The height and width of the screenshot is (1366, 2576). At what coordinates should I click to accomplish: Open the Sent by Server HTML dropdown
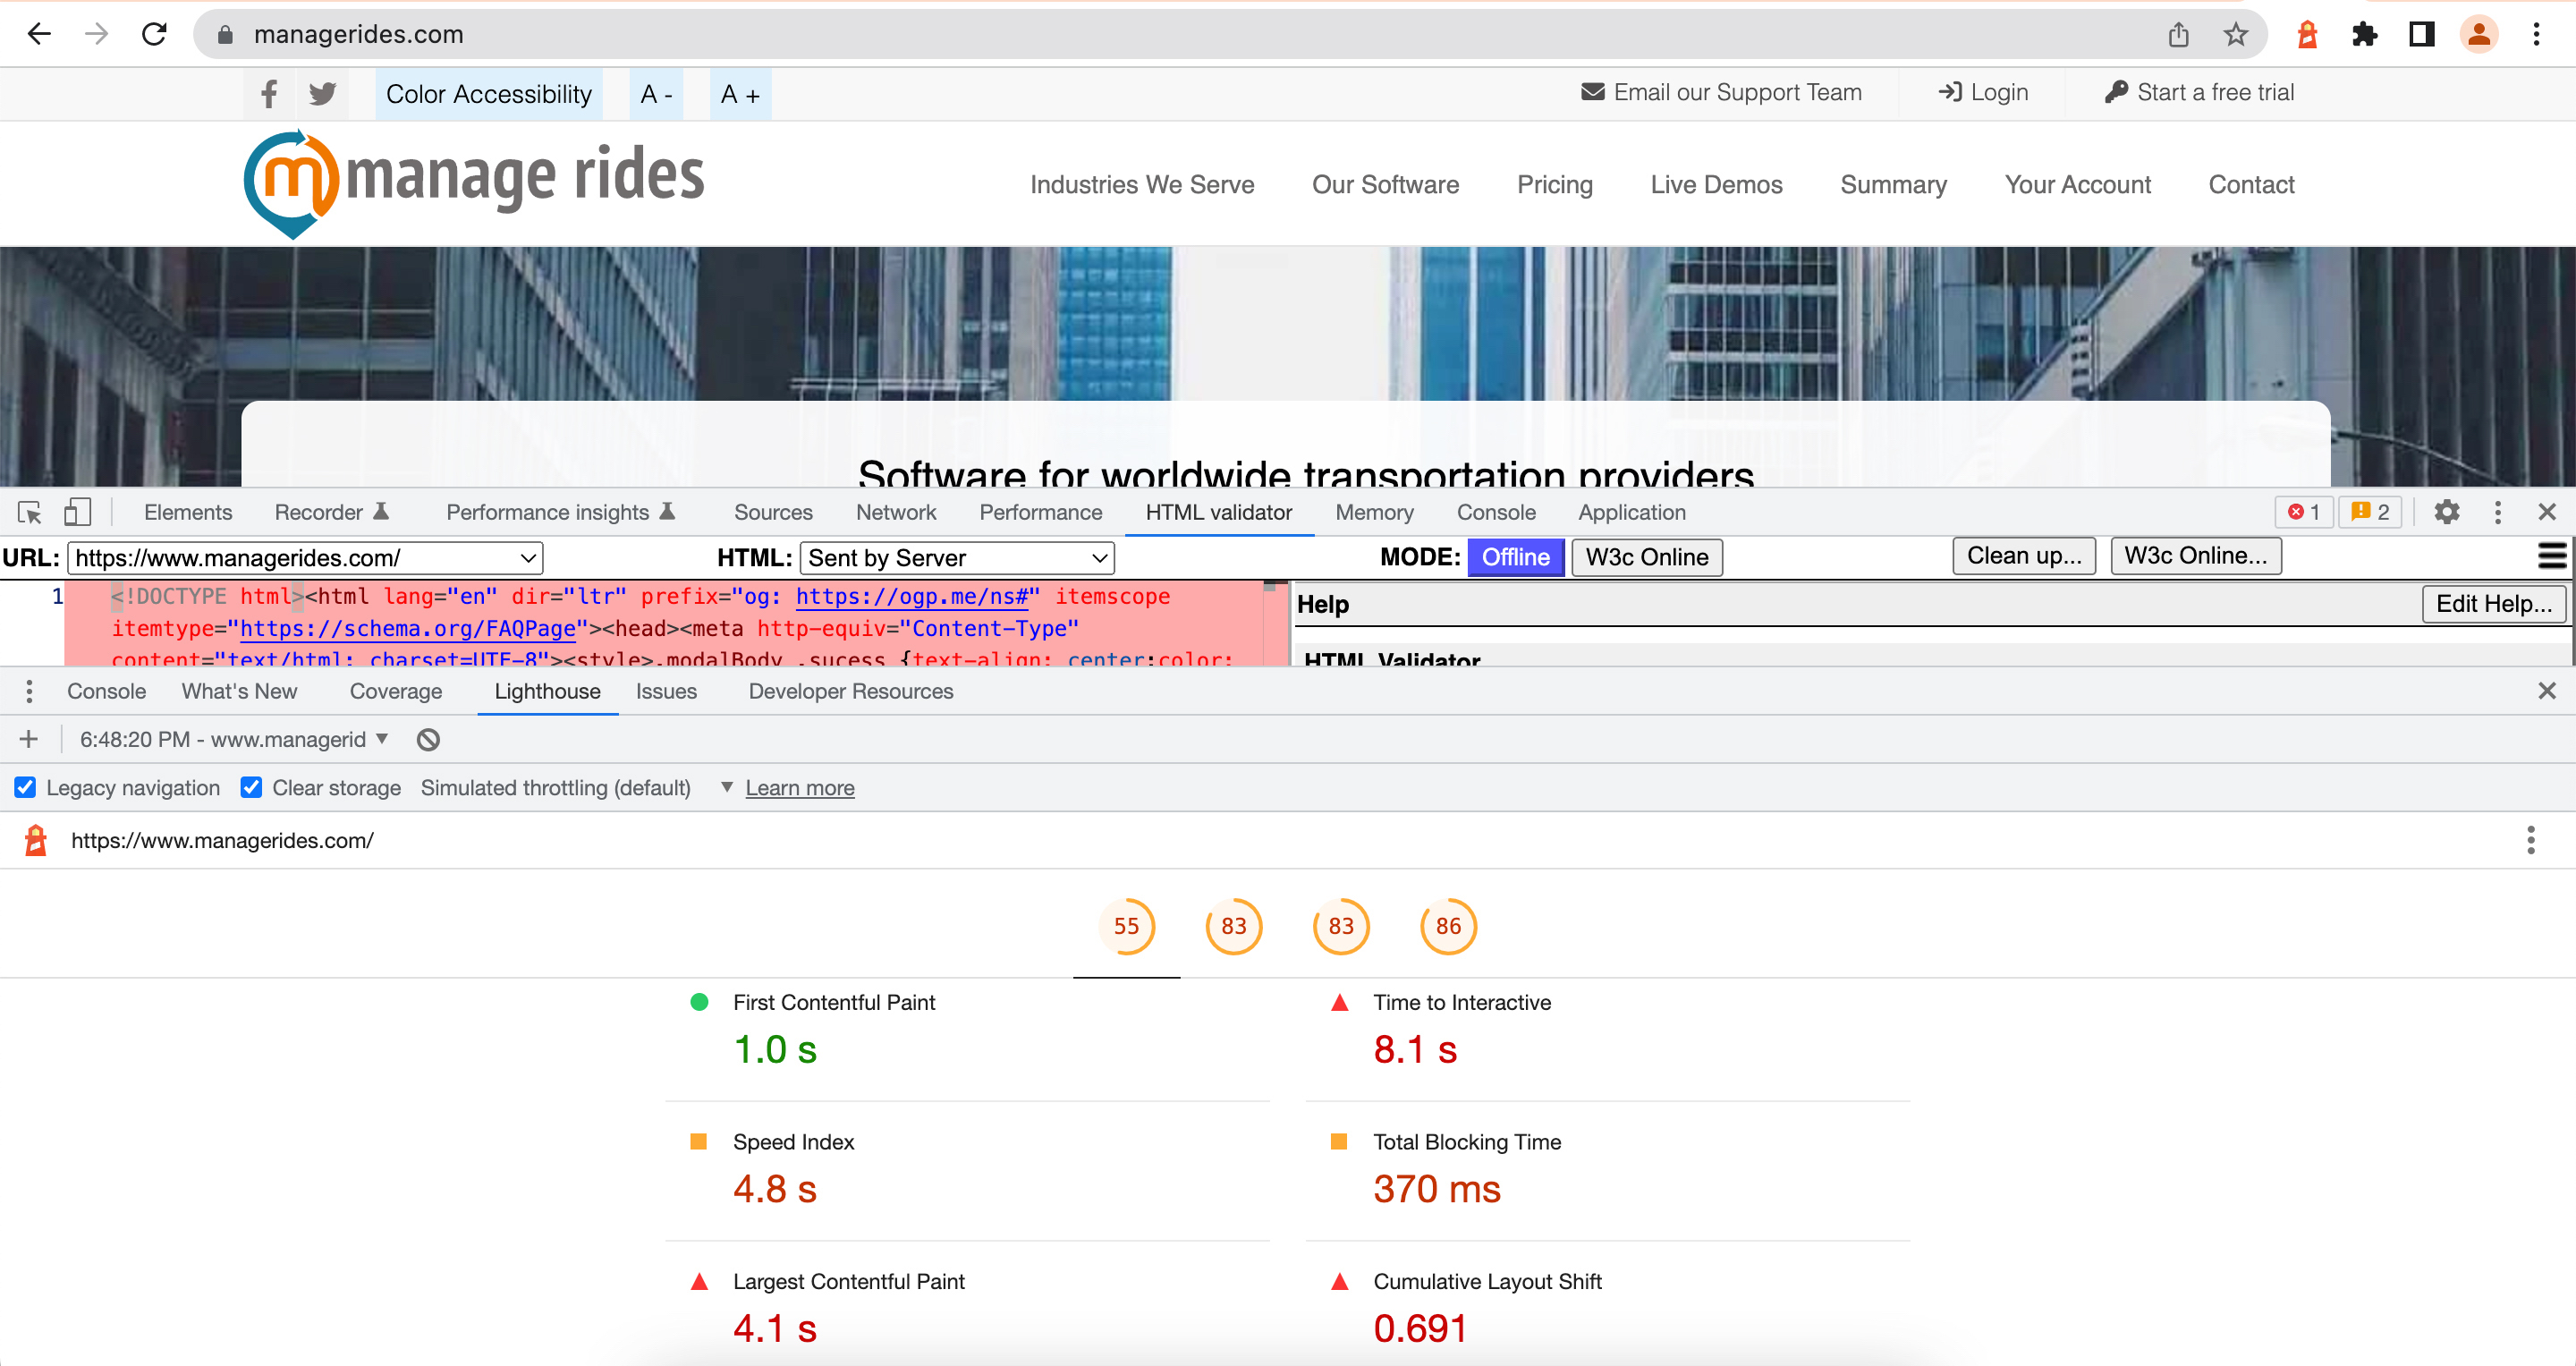click(x=957, y=557)
